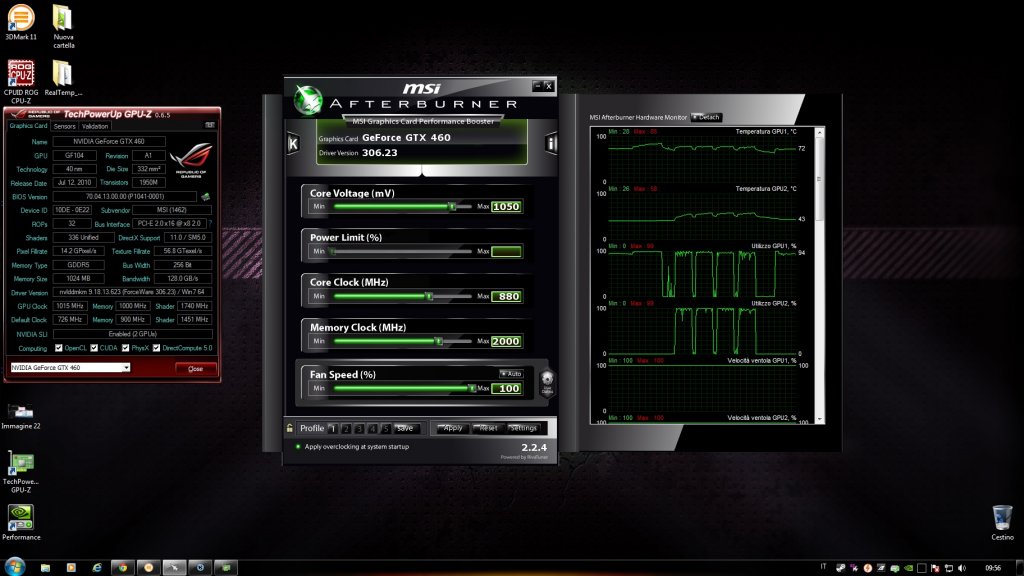Switch to the Graphics Card tab in GPU-Z
1024x576 pixels.
pos(28,125)
